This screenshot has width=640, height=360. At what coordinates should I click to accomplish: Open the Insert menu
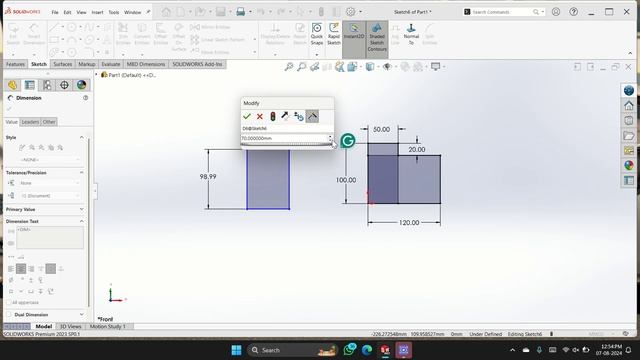97,12
